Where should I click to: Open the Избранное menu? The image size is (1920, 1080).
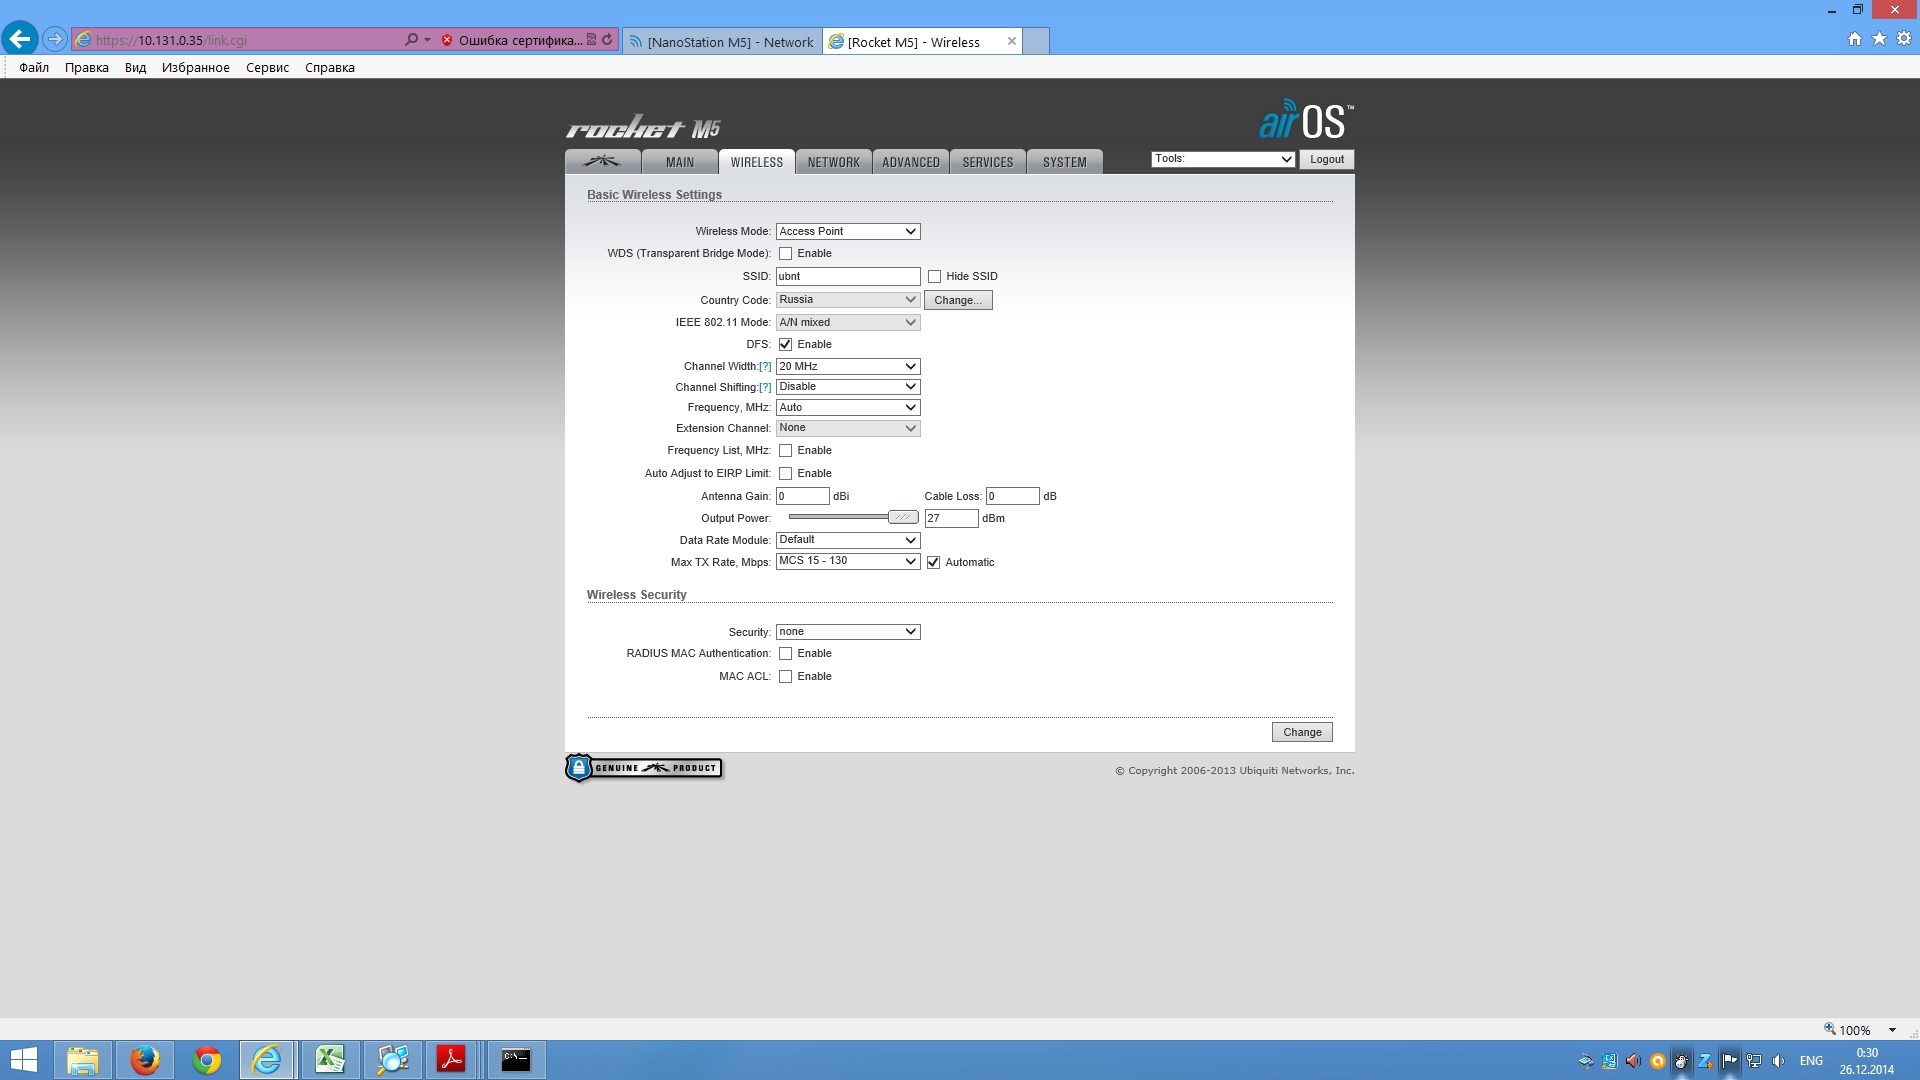click(x=196, y=68)
